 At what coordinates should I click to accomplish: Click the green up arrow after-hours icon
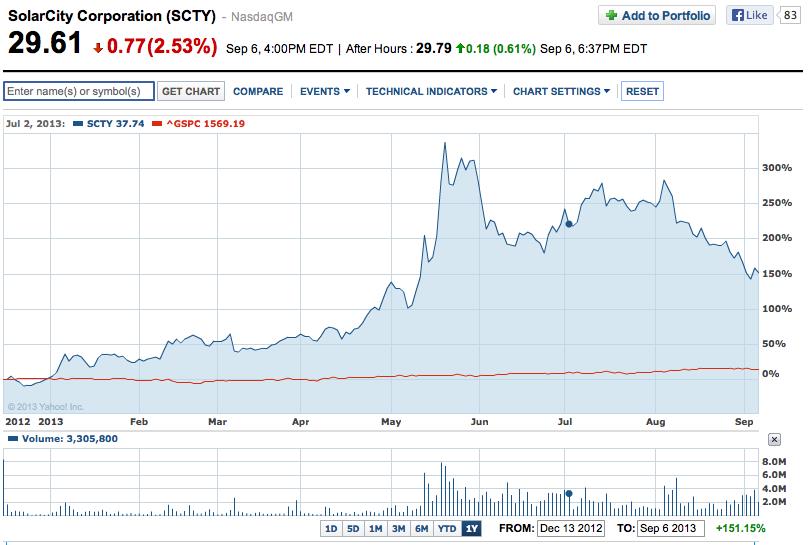point(460,48)
